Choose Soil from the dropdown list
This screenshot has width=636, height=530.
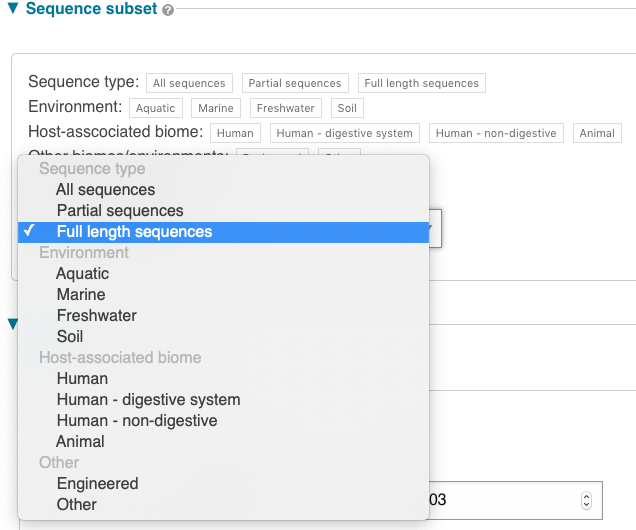223,337
